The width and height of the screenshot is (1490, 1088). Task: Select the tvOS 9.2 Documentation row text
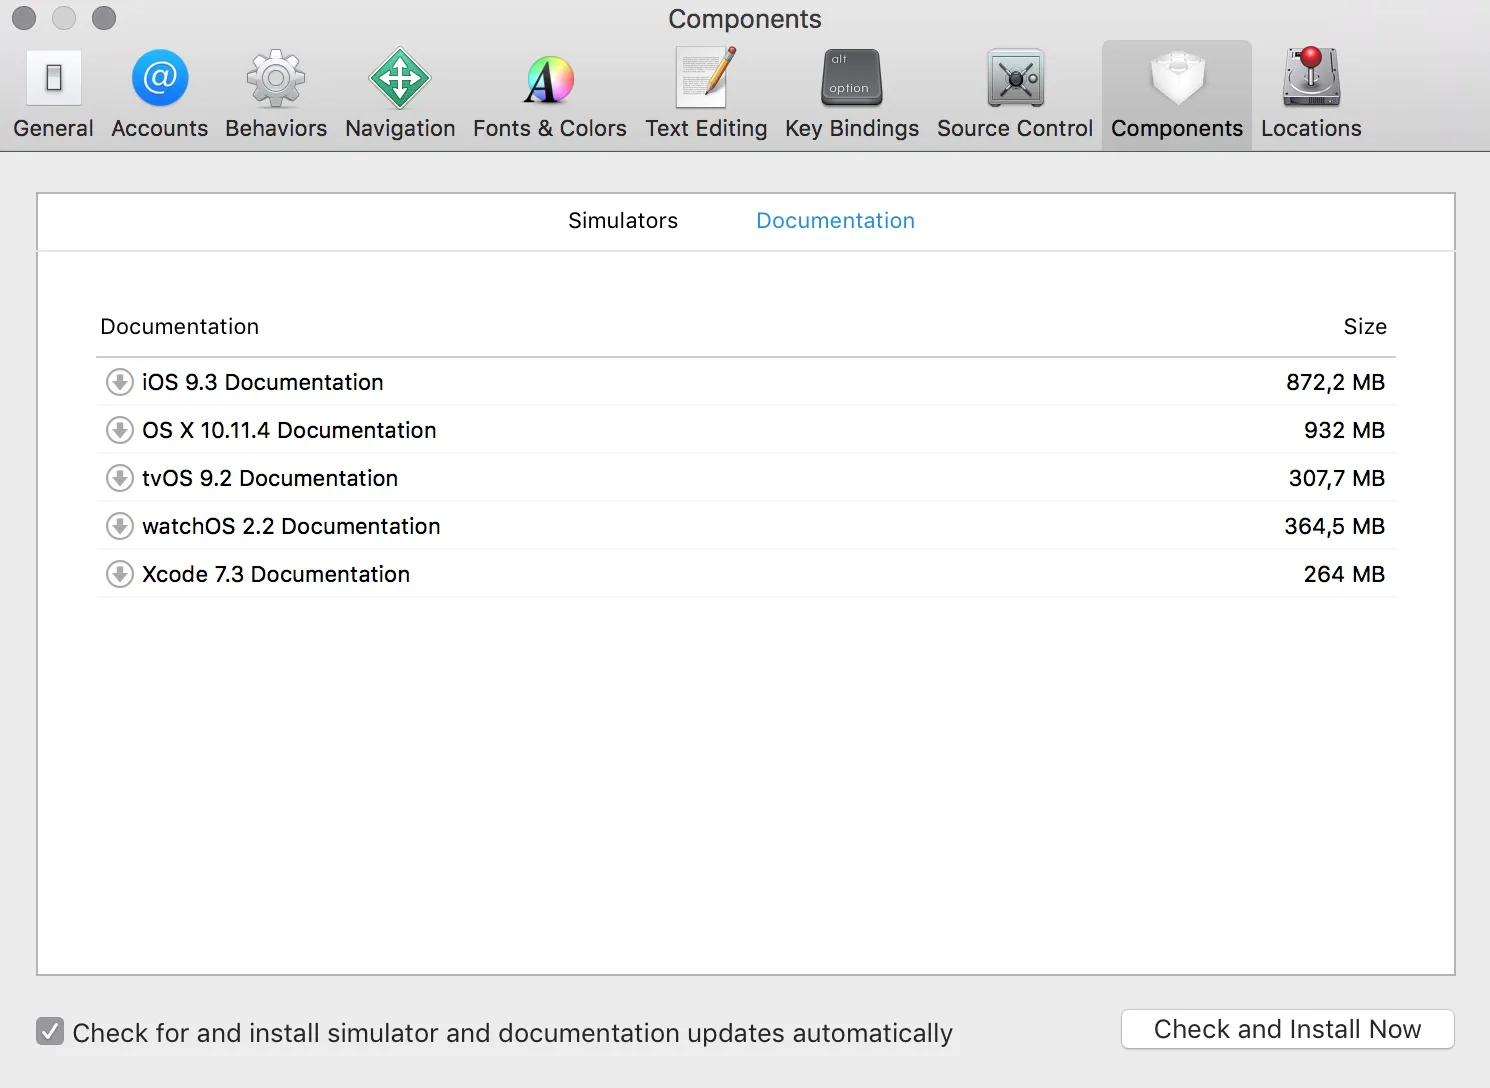pyautogui.click(x=270, y=478)
